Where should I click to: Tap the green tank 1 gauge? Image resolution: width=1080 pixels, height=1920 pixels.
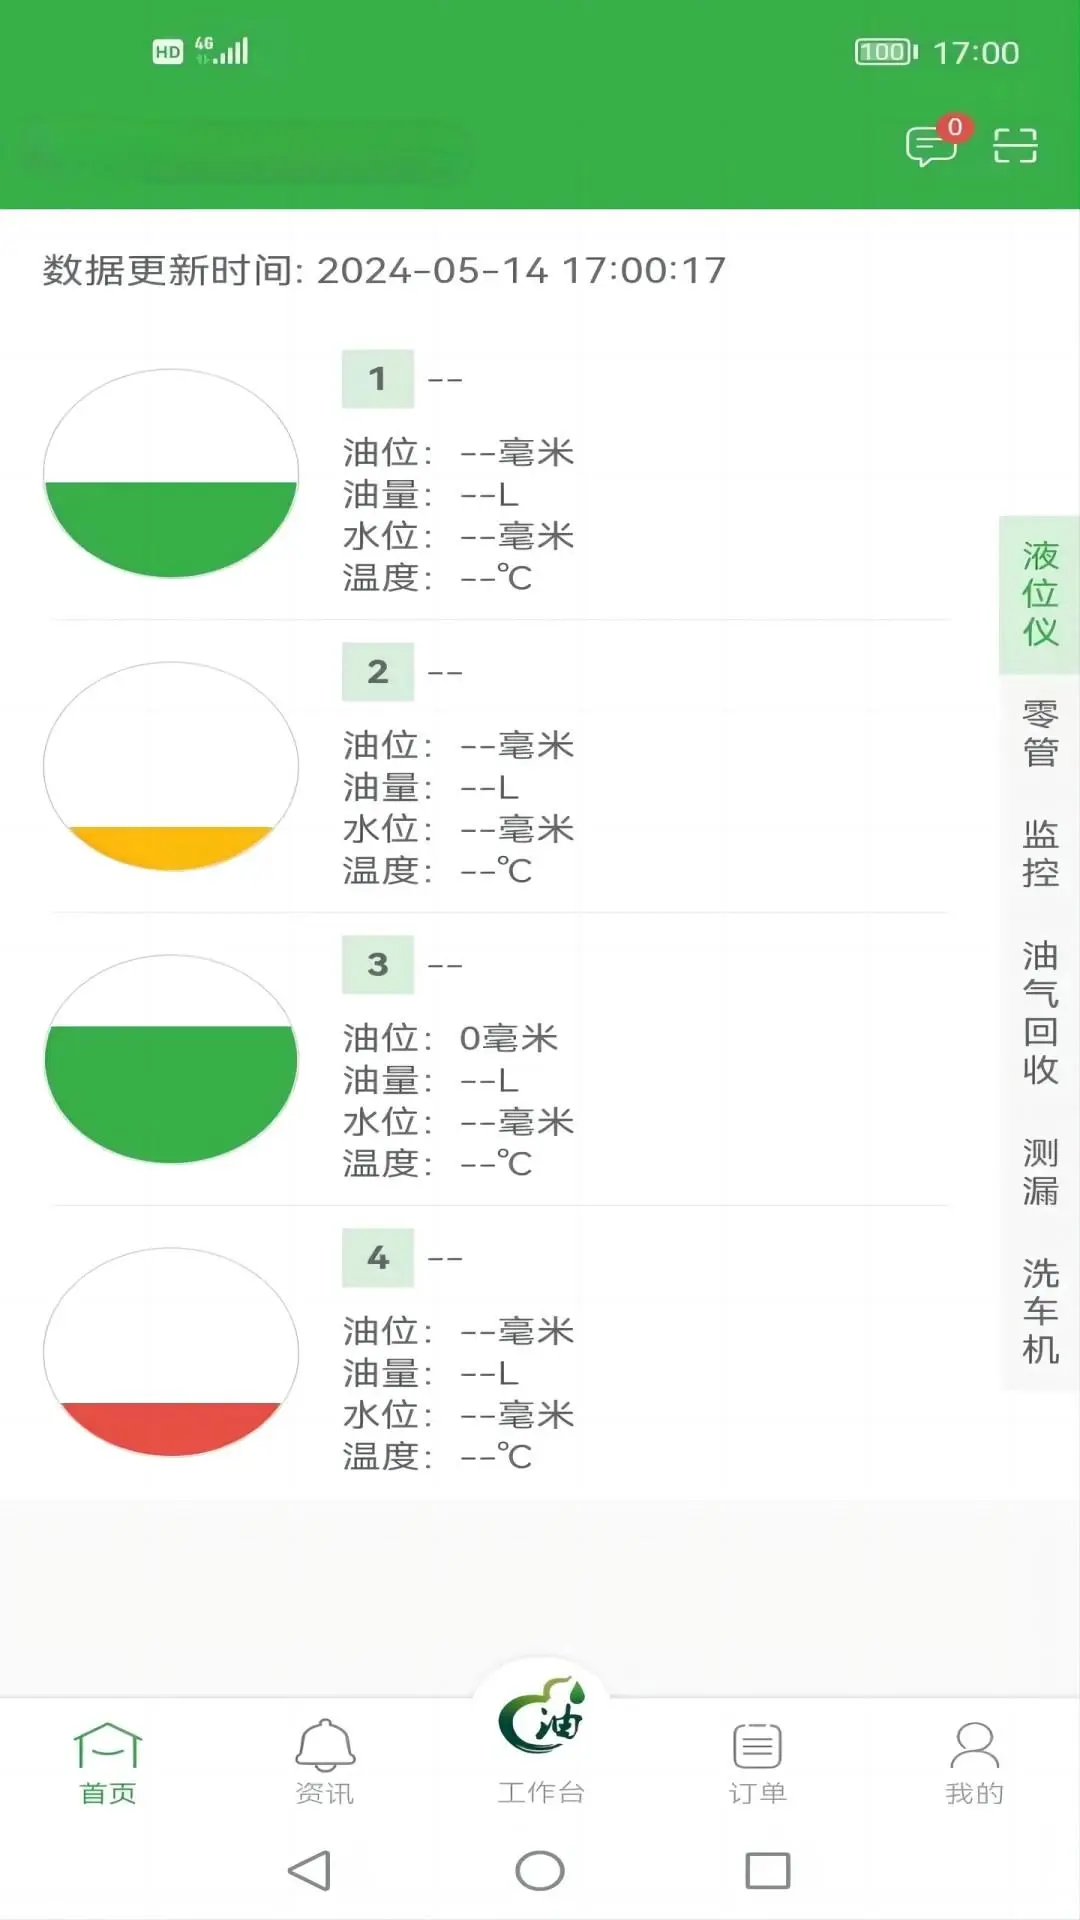click(172, 478)
